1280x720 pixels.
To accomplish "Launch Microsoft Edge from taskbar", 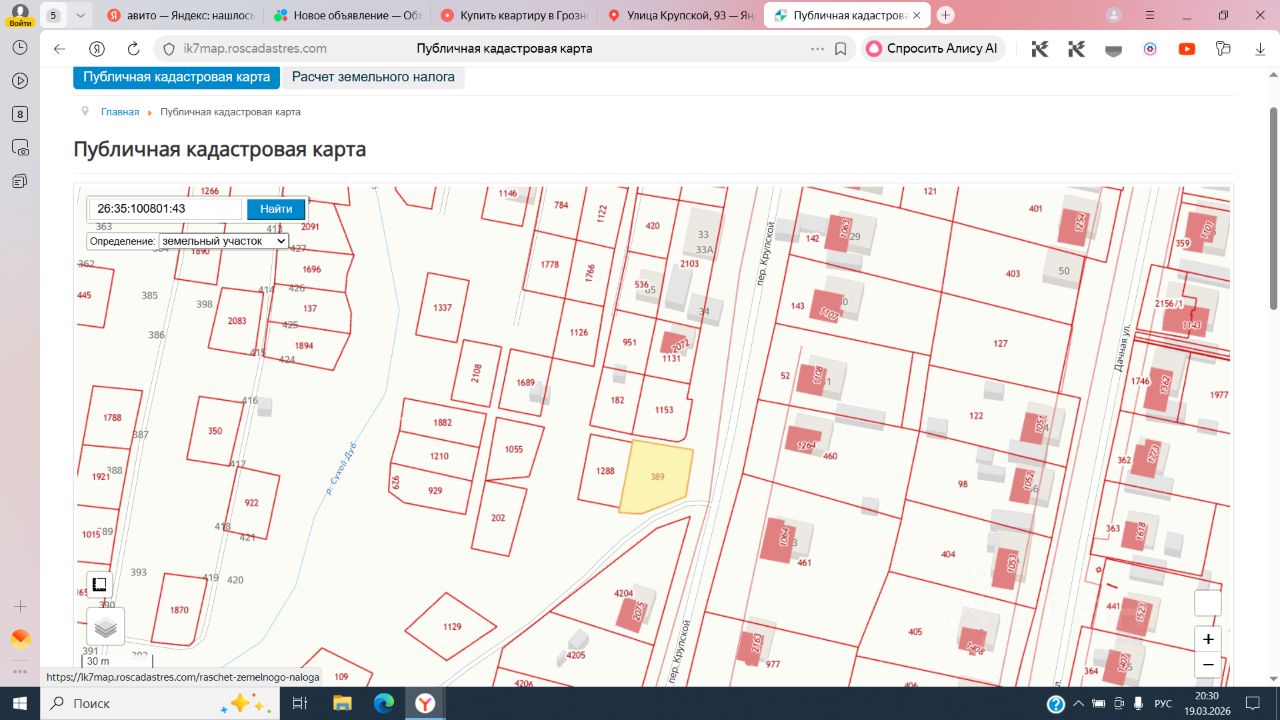I will pos(384,704).
